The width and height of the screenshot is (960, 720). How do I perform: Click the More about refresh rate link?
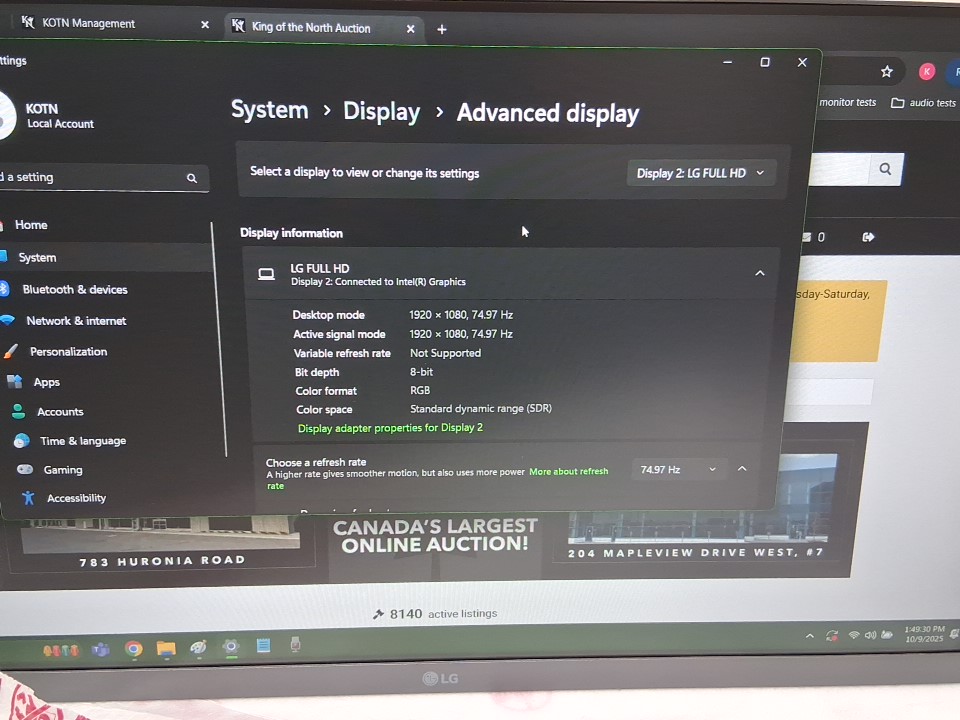pos(568,472)
